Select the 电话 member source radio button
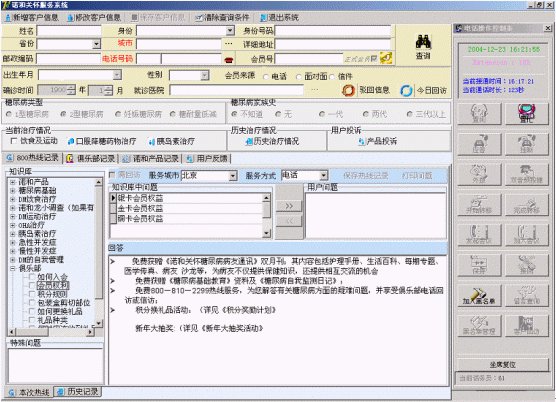556x402 pixels. tap(266, 77)
